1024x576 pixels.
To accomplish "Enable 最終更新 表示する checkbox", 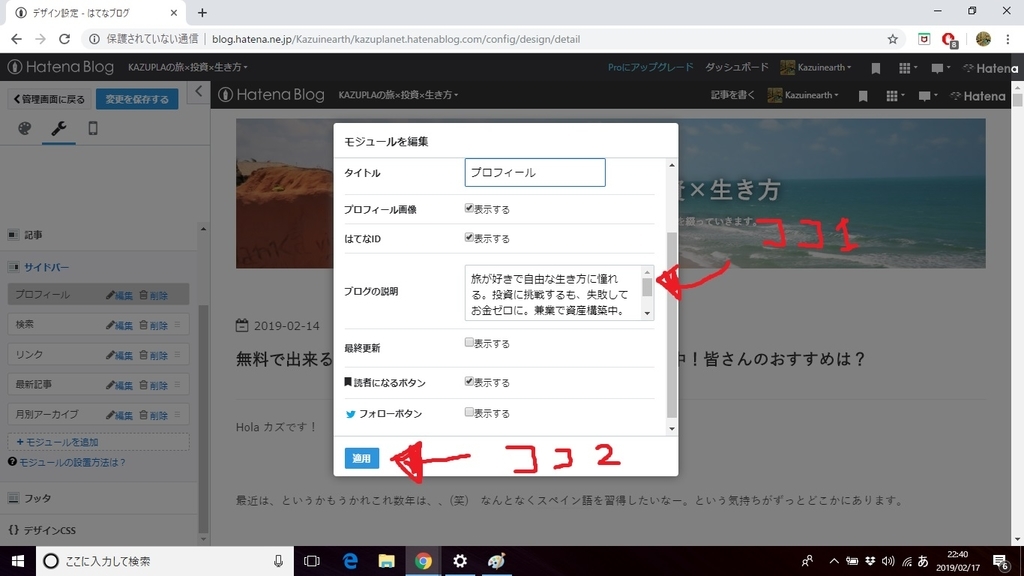I will tap(469, 342).
